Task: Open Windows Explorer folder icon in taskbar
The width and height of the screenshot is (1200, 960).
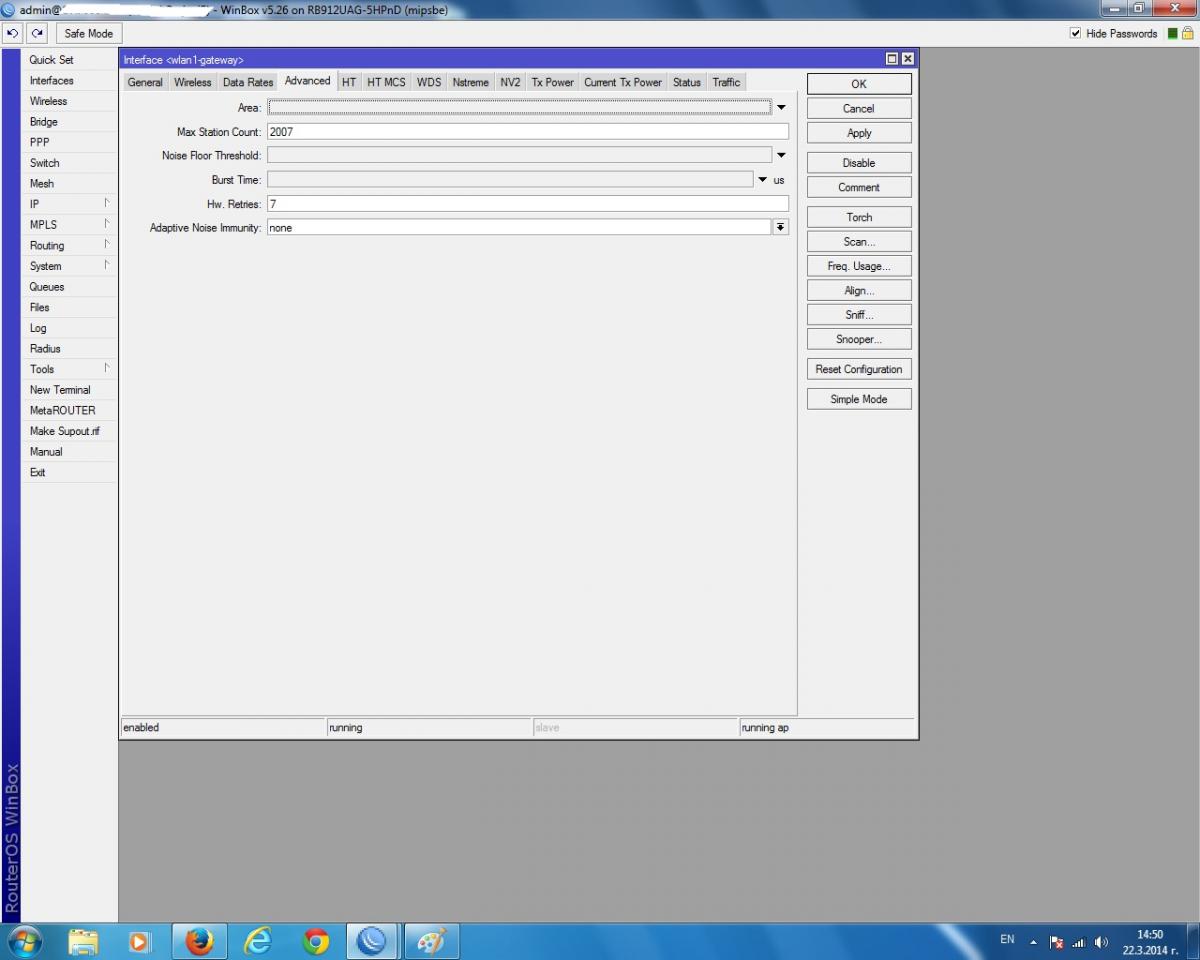Action: click(x=83, y=941)
